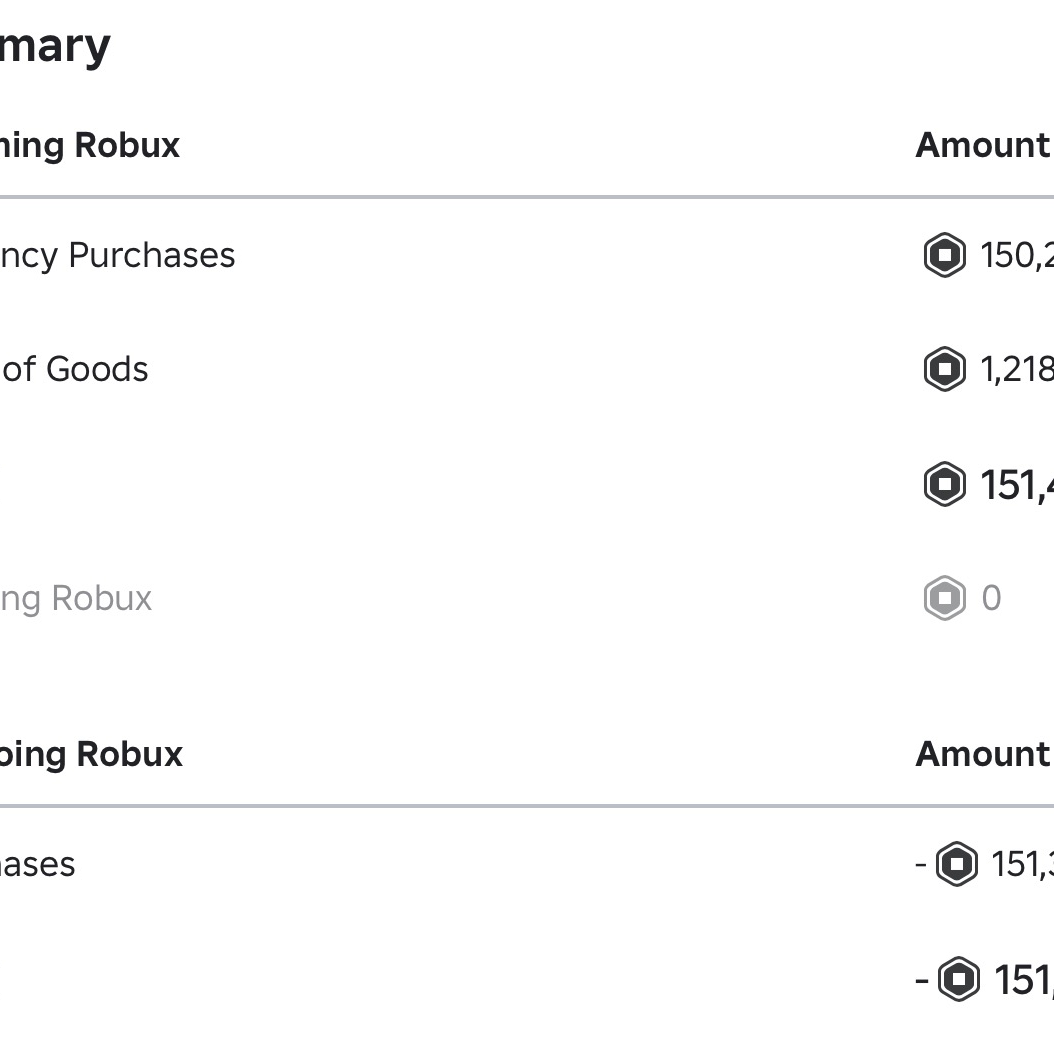
Task: Click the greyed-out Pending Robux icon
Action: click(944, 598)
